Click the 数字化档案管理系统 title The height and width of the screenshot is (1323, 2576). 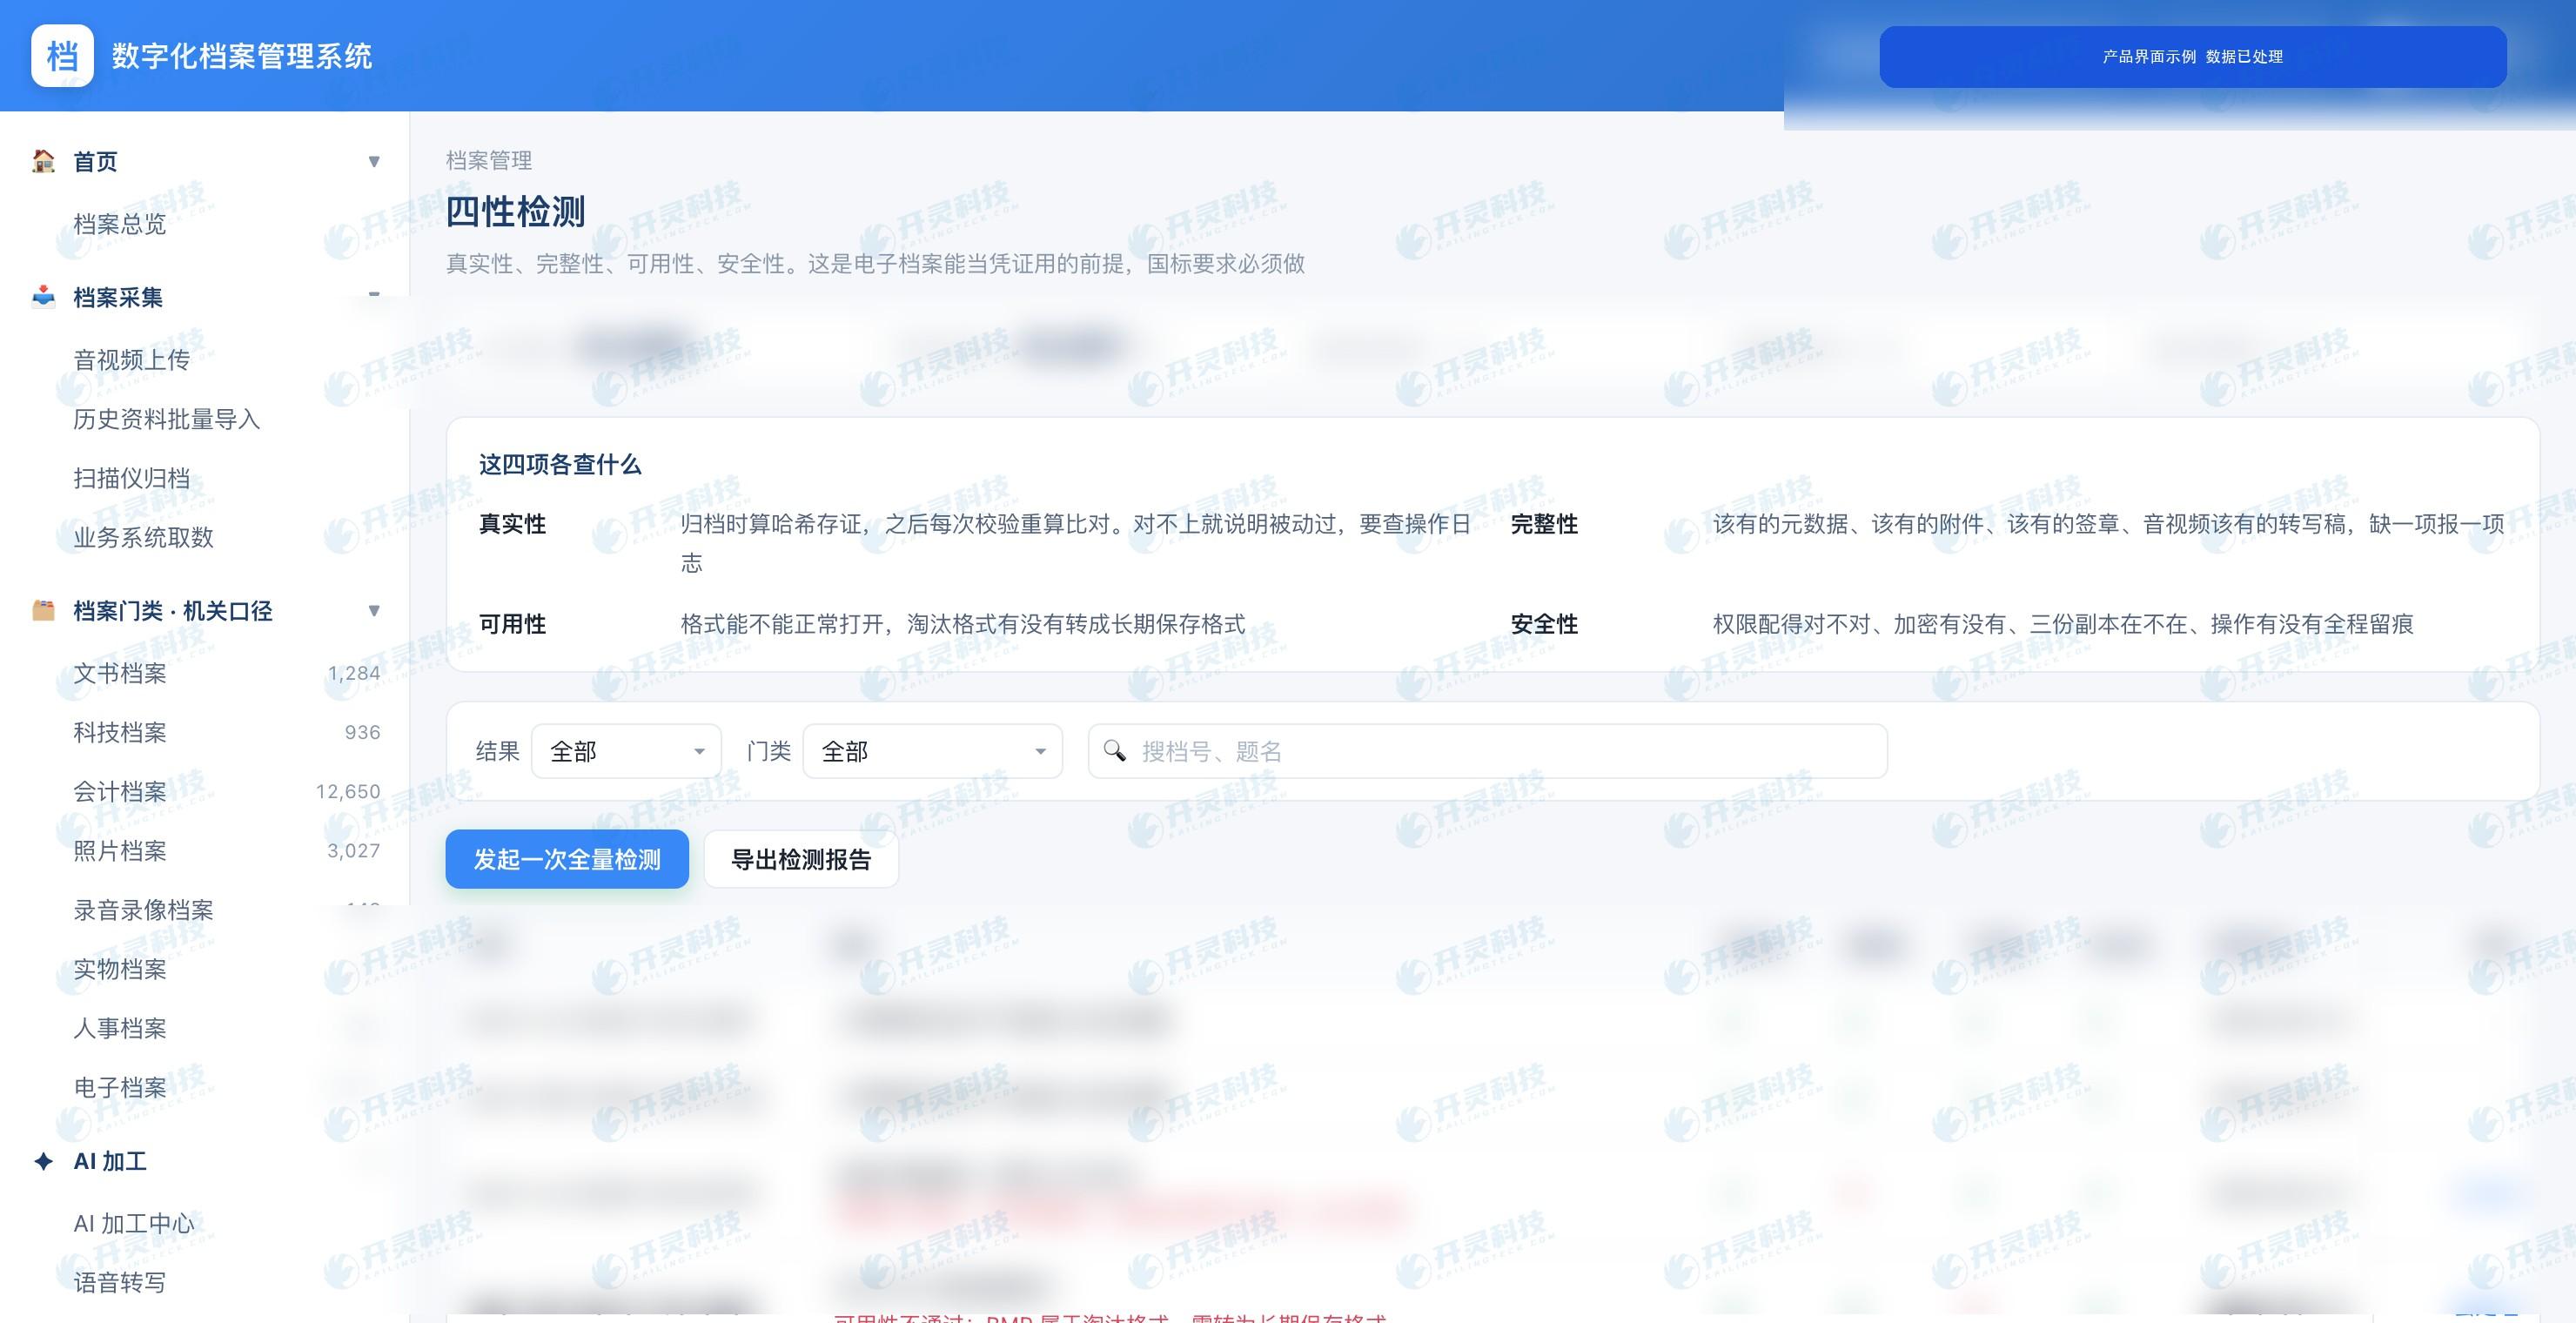[x=242, y=56]
